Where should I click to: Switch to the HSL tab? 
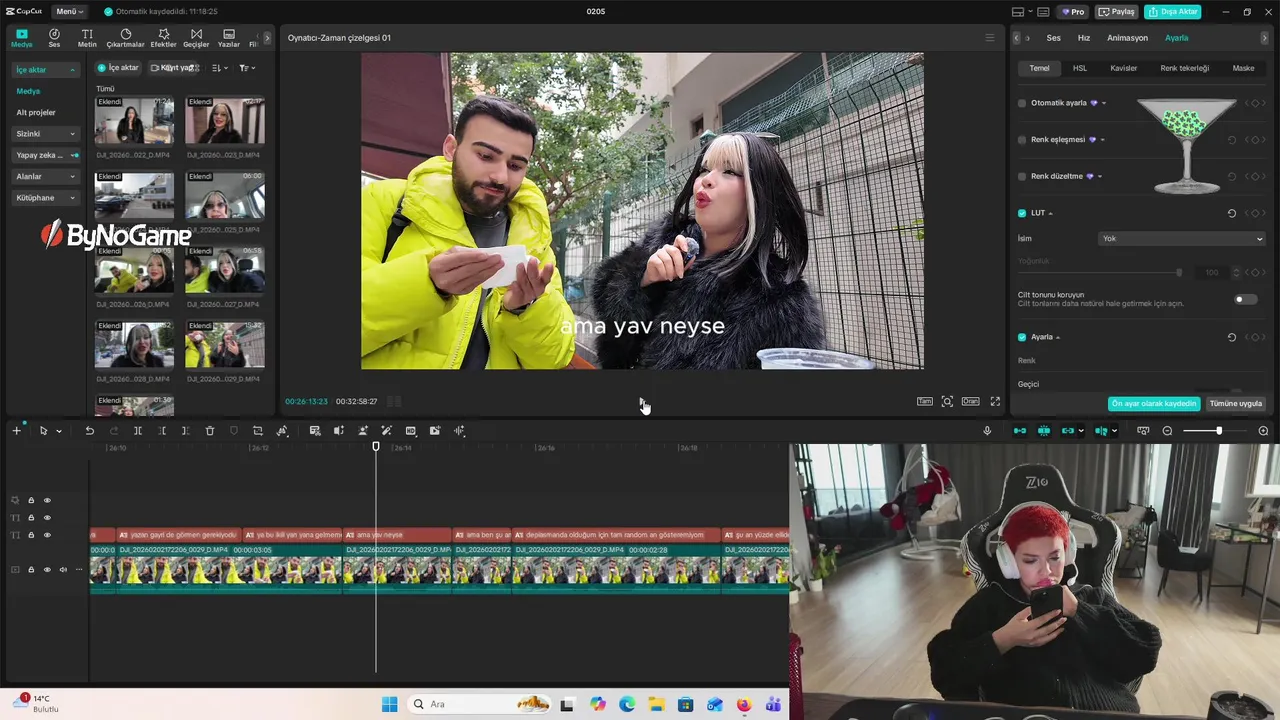point(1080,68)
